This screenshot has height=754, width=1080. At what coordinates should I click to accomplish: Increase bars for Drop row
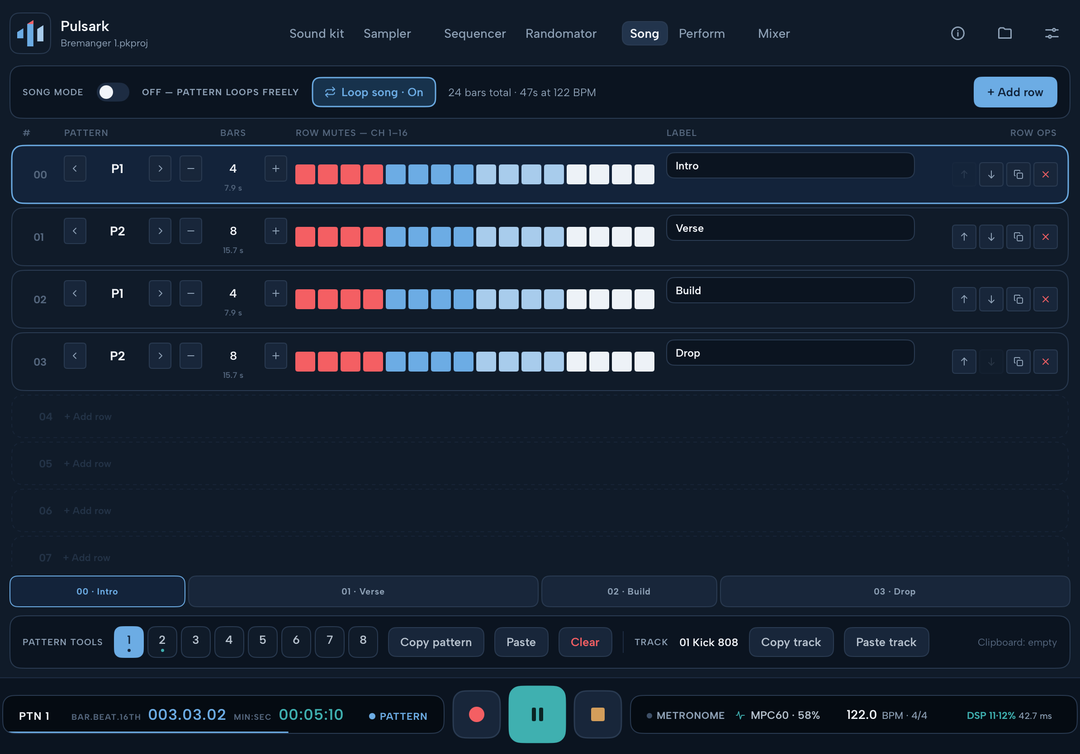pos(276,356)
